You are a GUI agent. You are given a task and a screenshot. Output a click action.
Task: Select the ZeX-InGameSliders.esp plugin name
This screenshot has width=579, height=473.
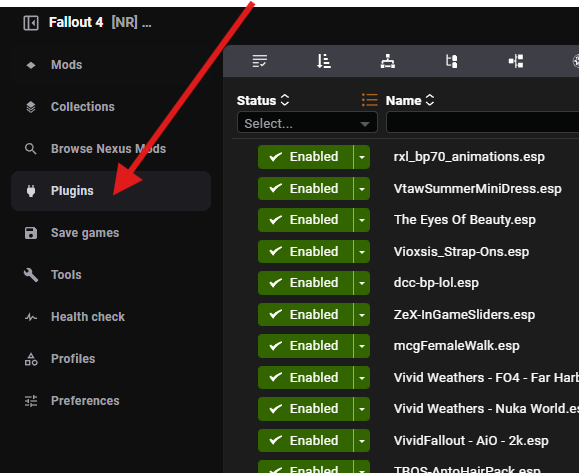pos(464,315)
